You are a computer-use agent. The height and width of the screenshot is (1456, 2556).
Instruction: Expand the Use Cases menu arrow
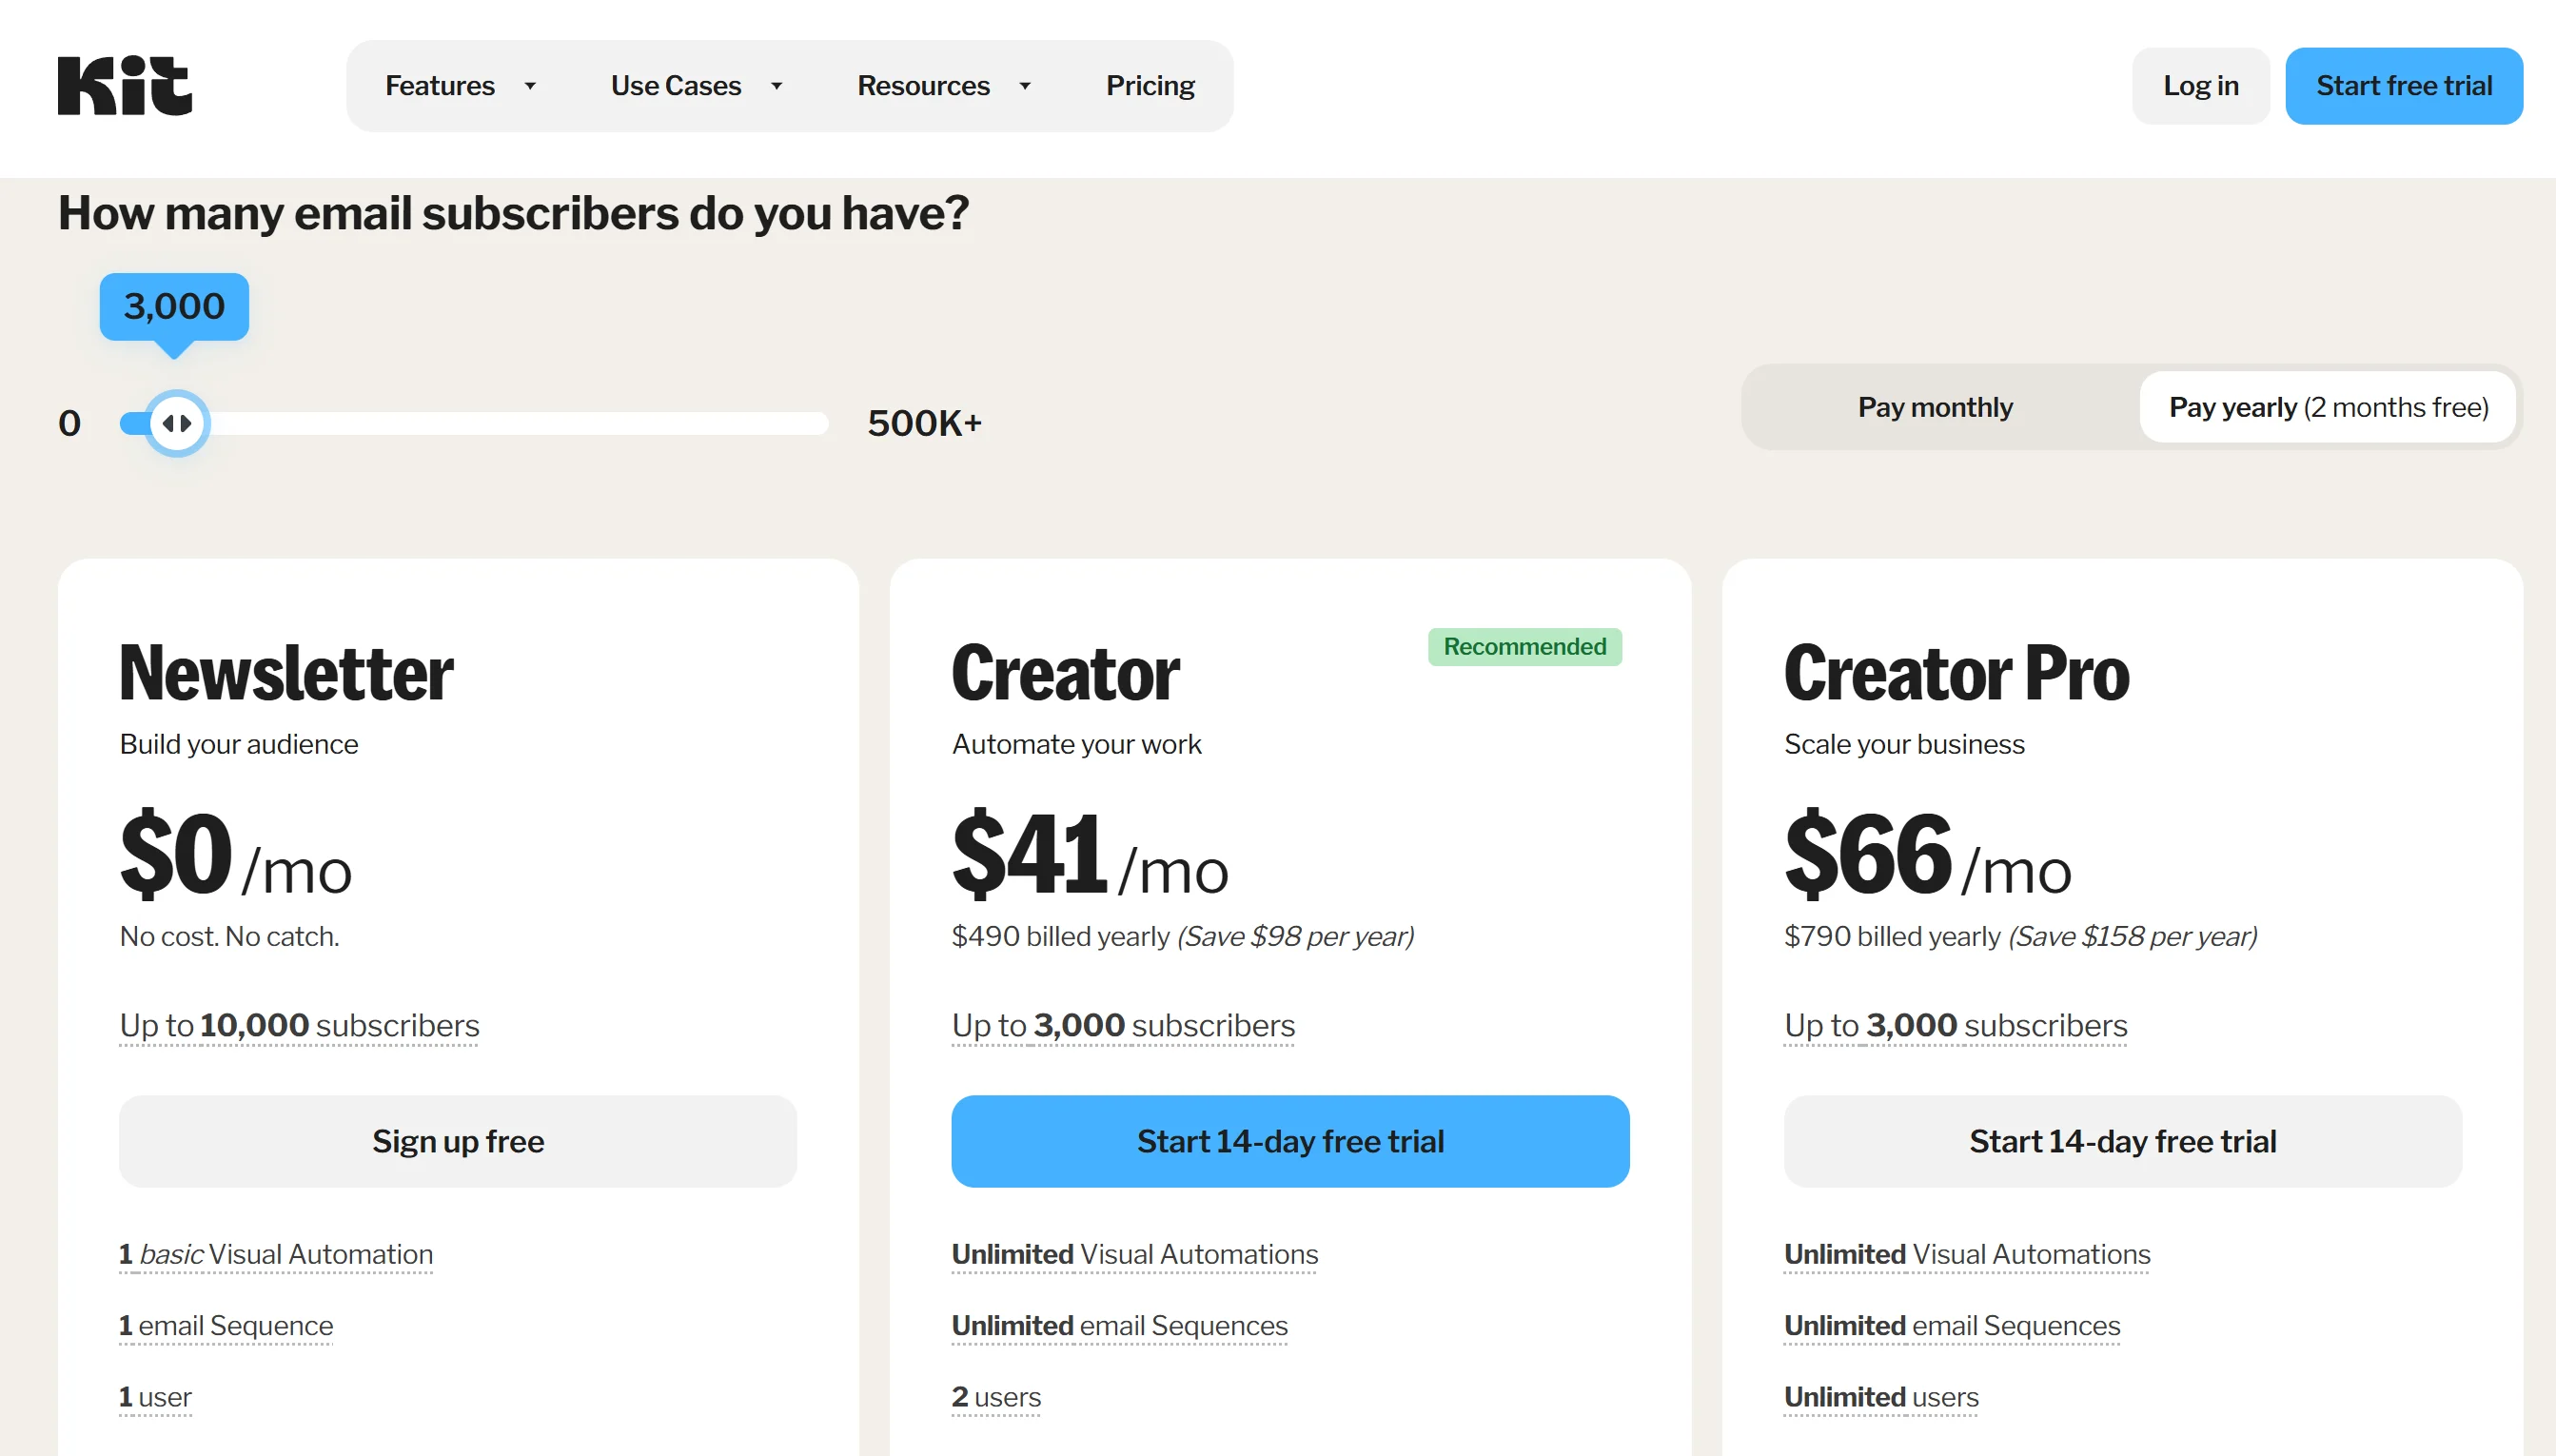pyautogui.click(x=776, y=86)
